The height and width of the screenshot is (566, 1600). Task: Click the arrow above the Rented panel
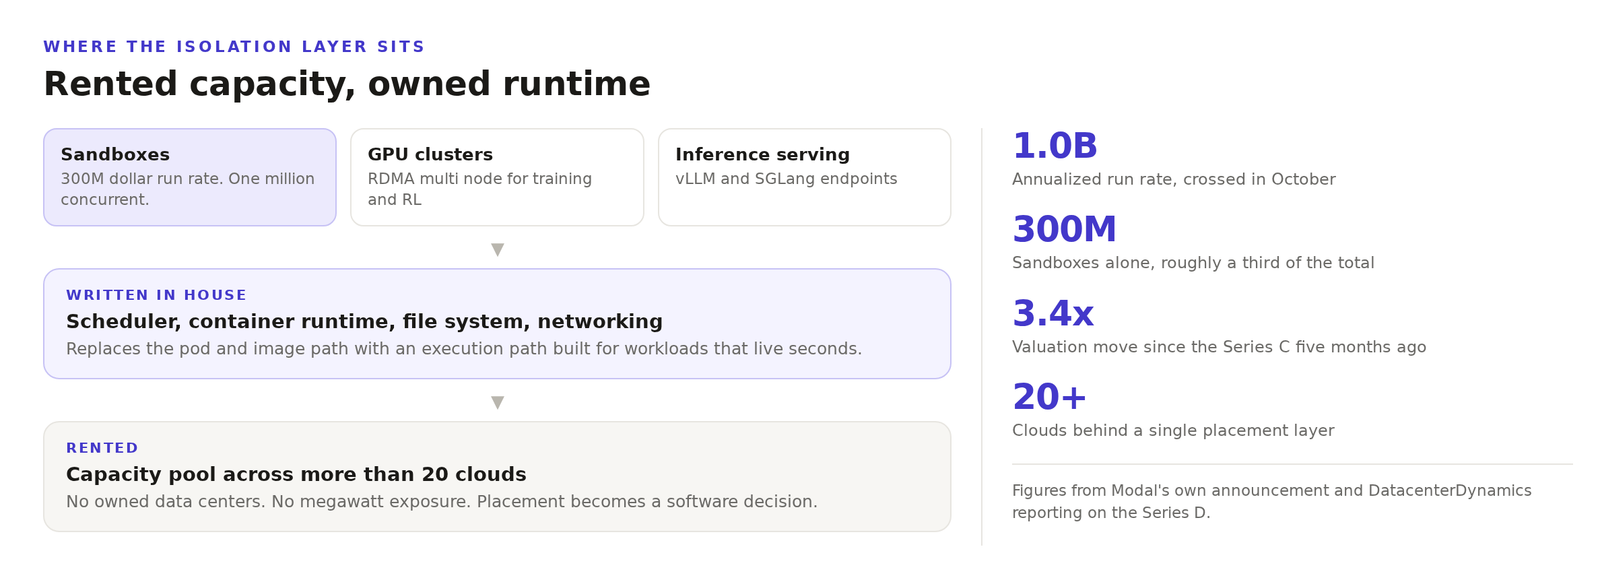(497, 402)
